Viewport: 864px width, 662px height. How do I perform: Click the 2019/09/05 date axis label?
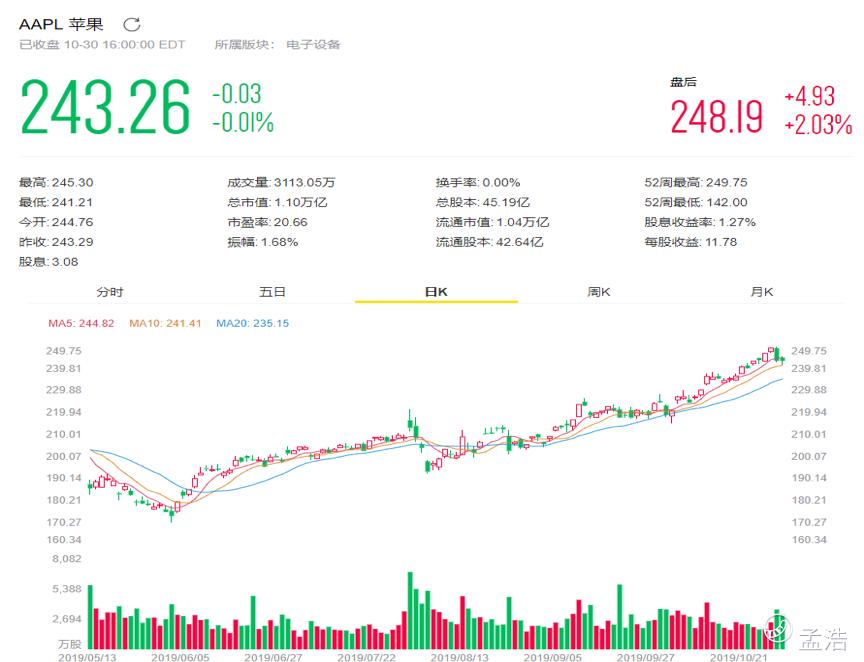(x=553, y=657)
